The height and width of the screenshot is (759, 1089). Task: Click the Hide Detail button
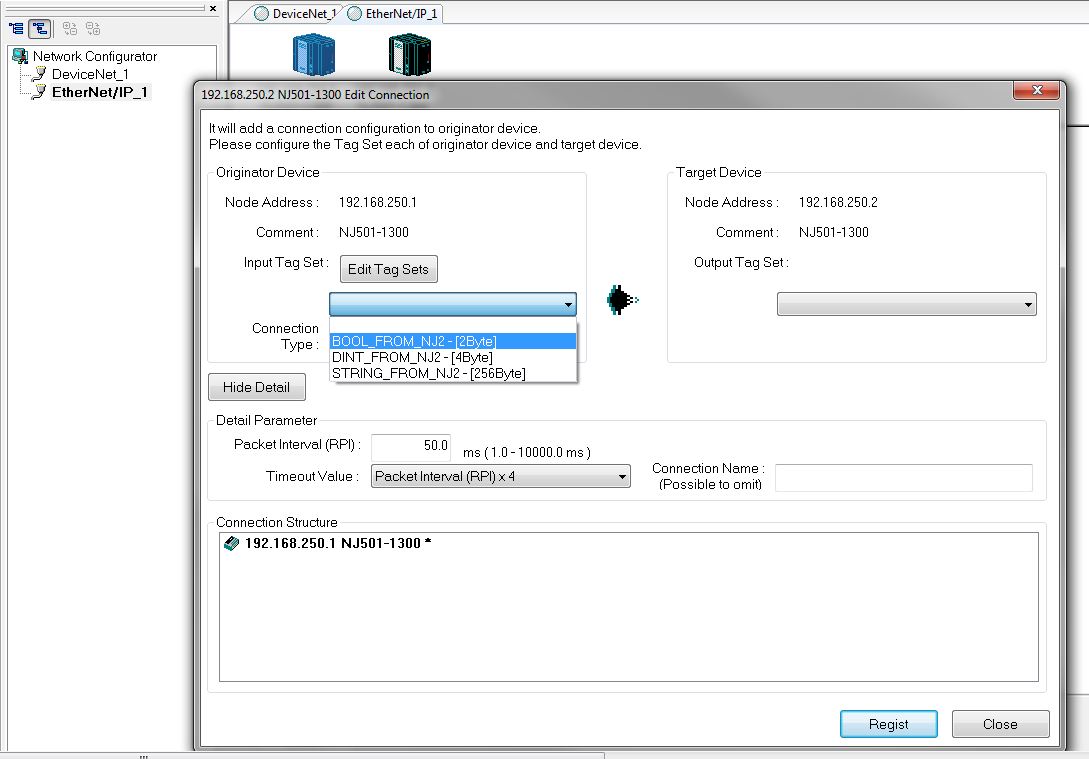[256, 387]
